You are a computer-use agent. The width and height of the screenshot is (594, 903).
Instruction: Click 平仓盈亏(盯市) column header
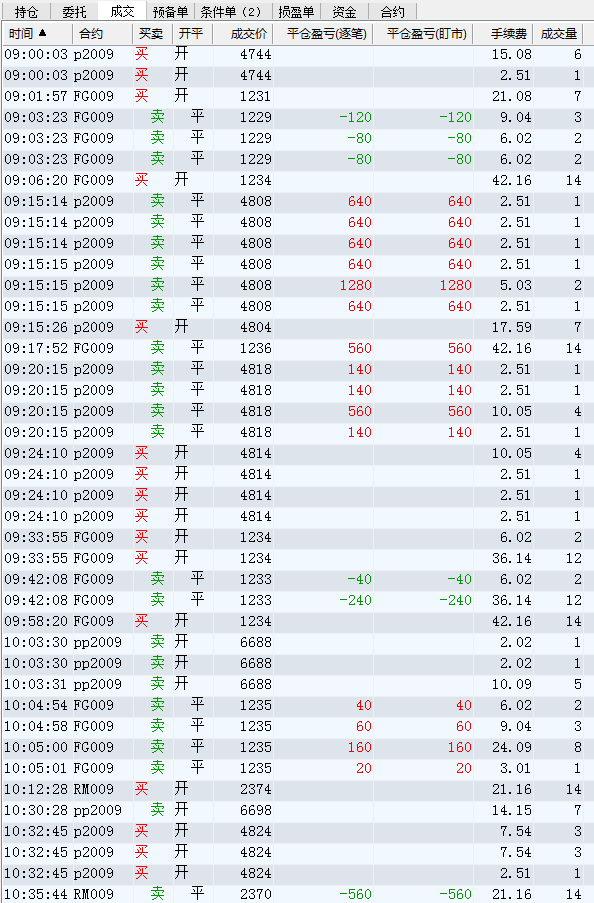click(x=423, y=34)
